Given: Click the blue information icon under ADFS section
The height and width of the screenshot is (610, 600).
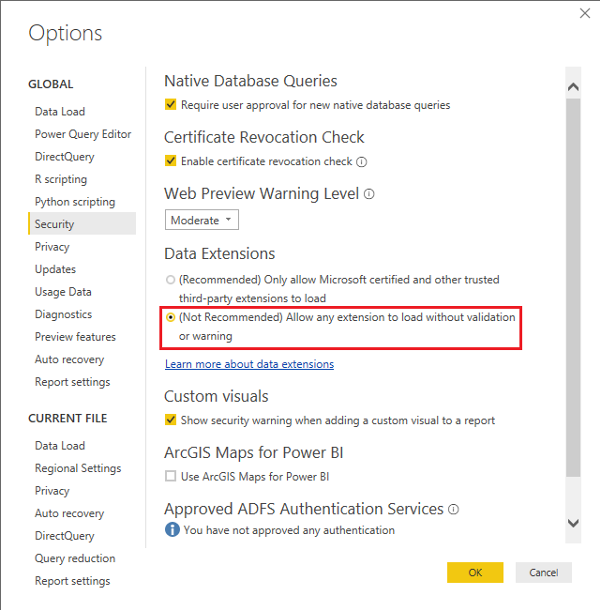Looking at the screenshot, I should 172,529.
